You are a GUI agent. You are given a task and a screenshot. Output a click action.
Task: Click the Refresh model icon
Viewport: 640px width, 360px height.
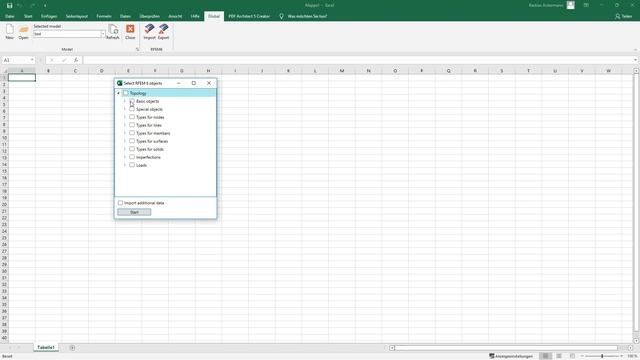pyautogui.click(x=113, y=29)
